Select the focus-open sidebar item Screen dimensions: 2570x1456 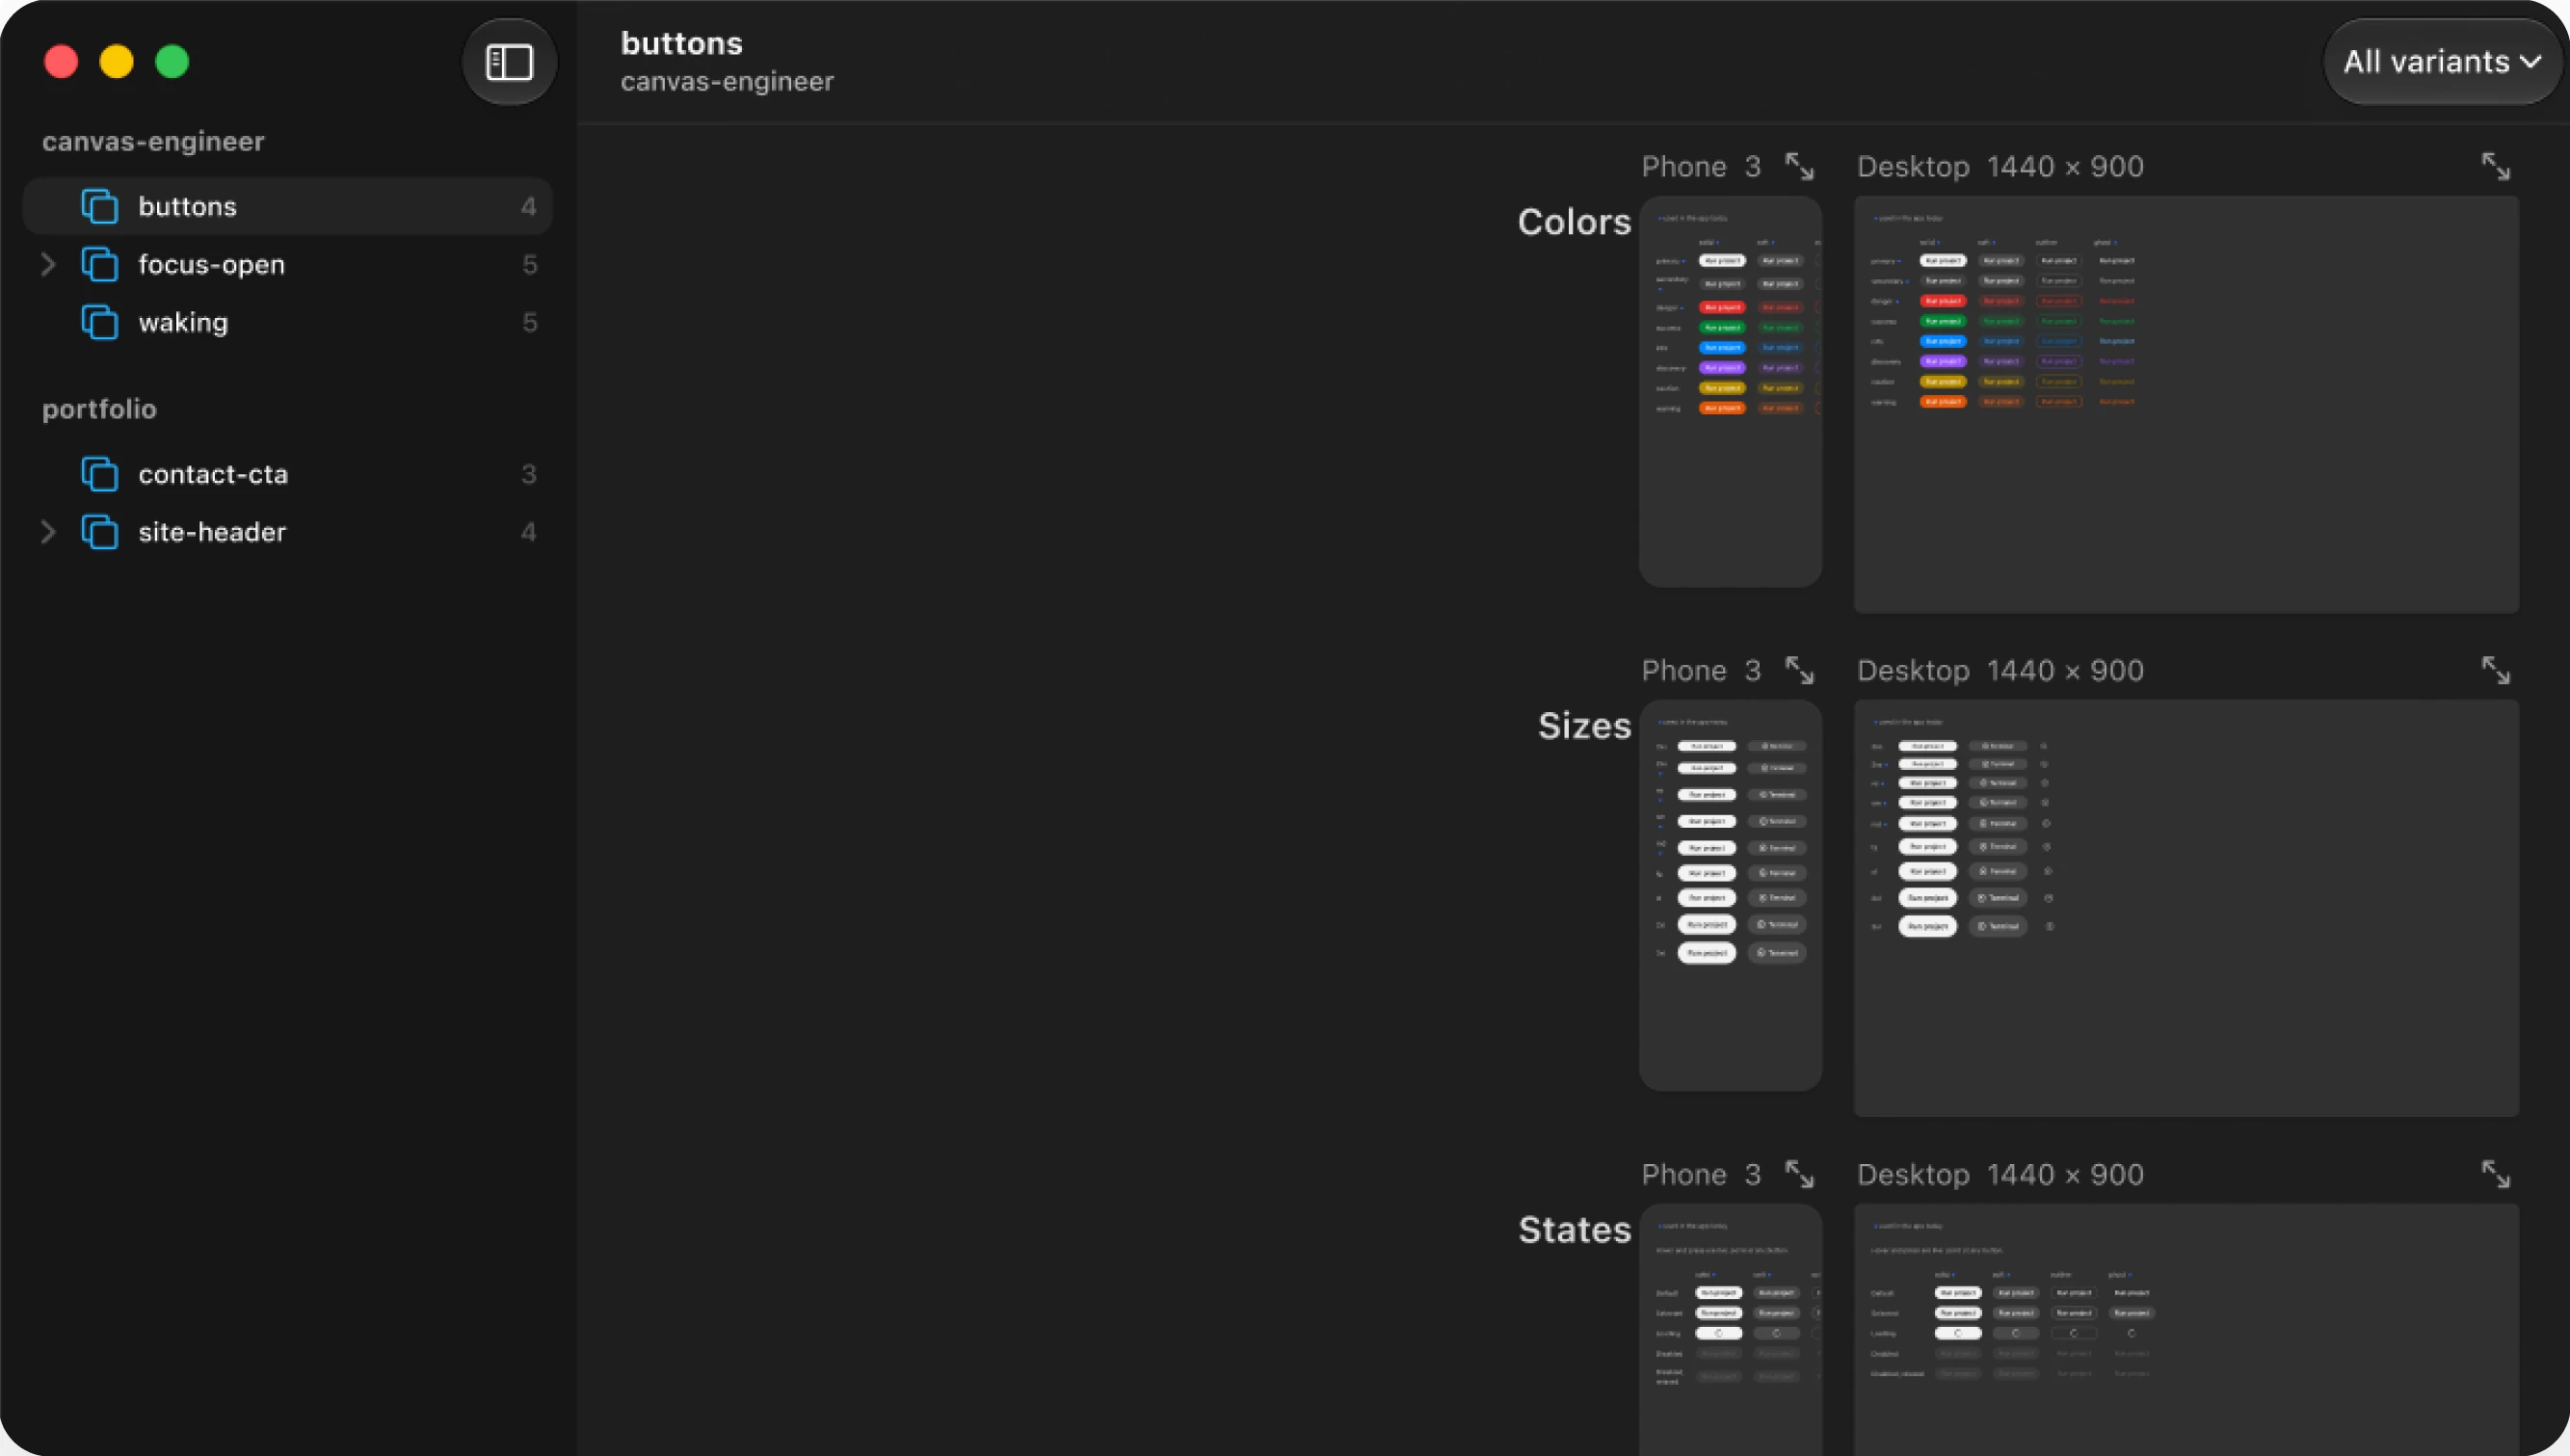288,264
